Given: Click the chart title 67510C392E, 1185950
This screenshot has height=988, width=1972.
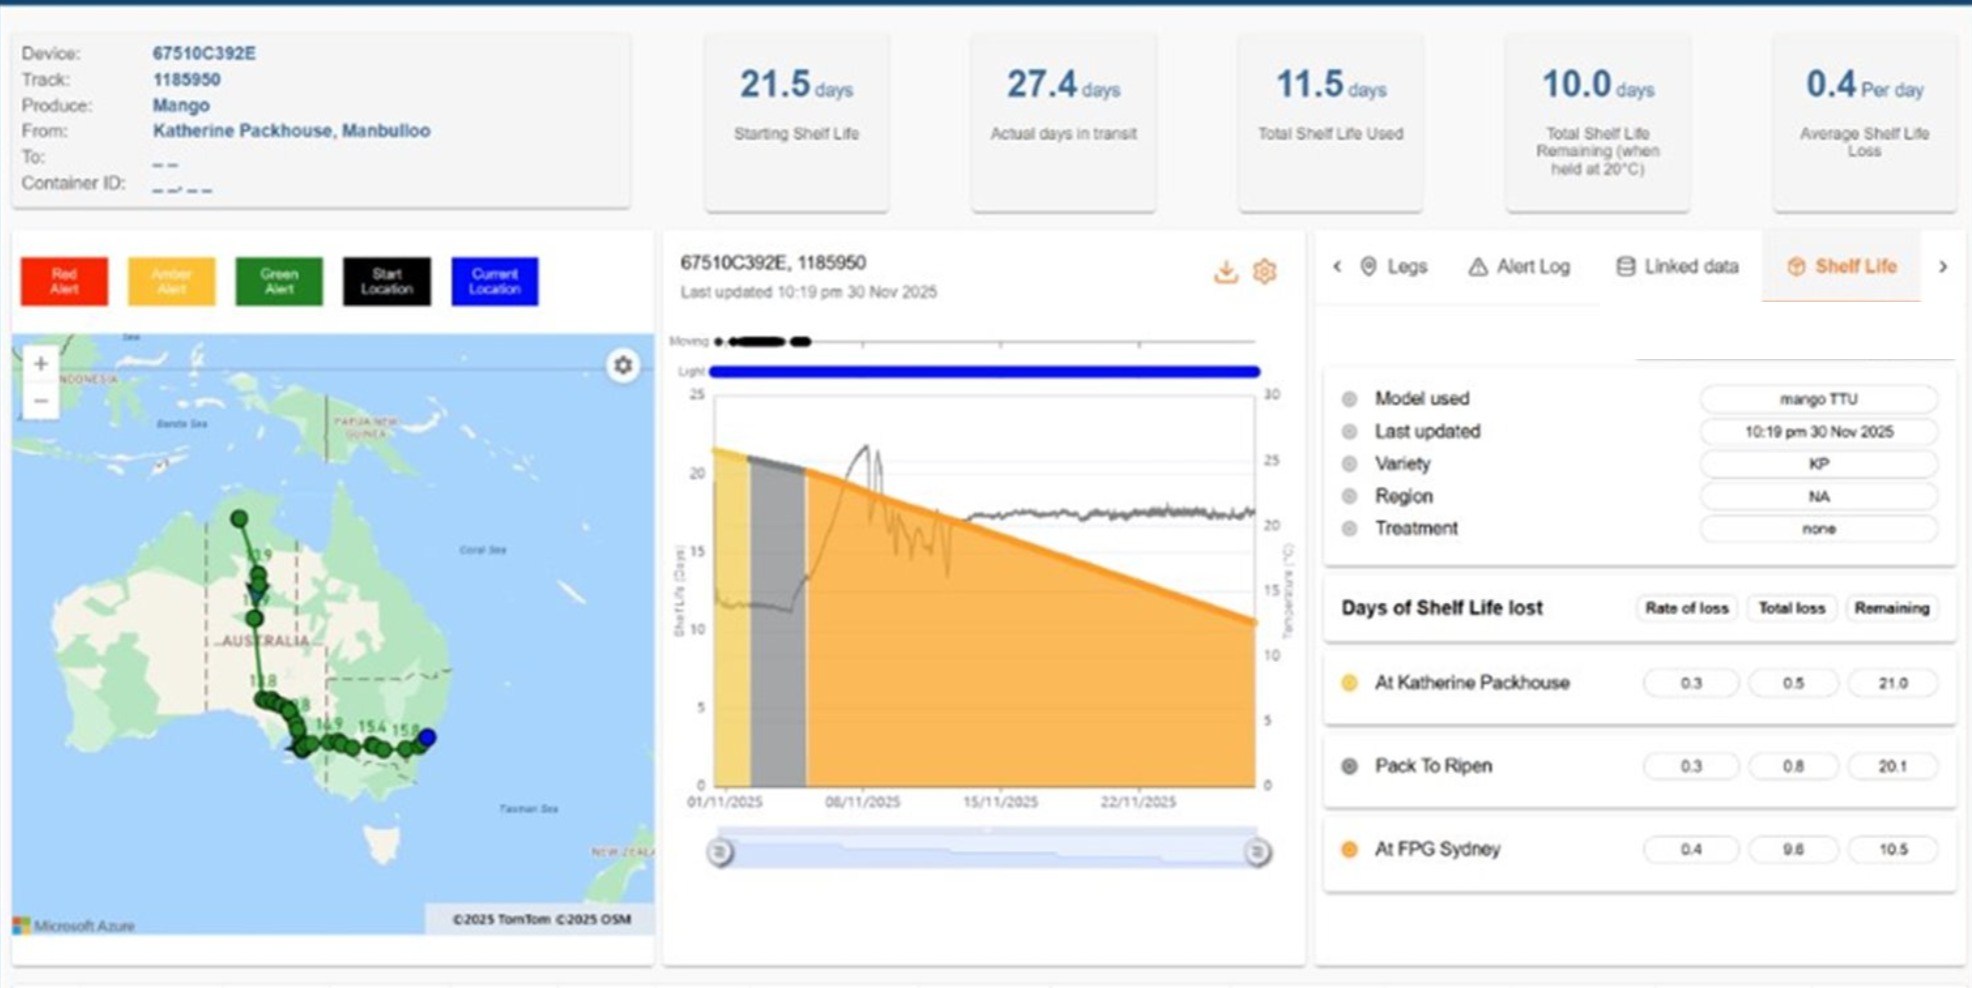Looking at the screenshot, I should point(773,263).
